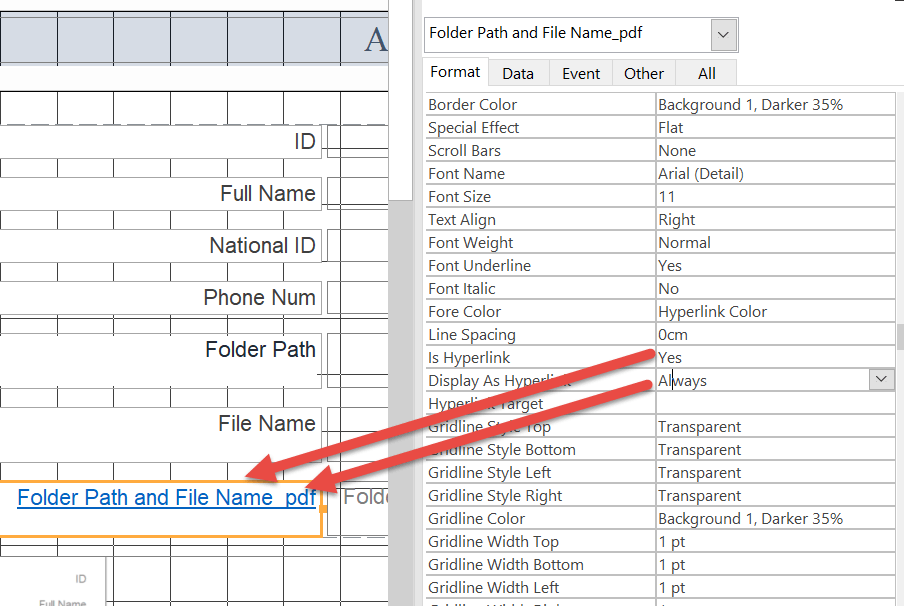The height and width of the screenshot is (606, 904).
Task: Click the Font Name value Arial (Detail)
Action: pyautogui.click(x=775, y=174)
